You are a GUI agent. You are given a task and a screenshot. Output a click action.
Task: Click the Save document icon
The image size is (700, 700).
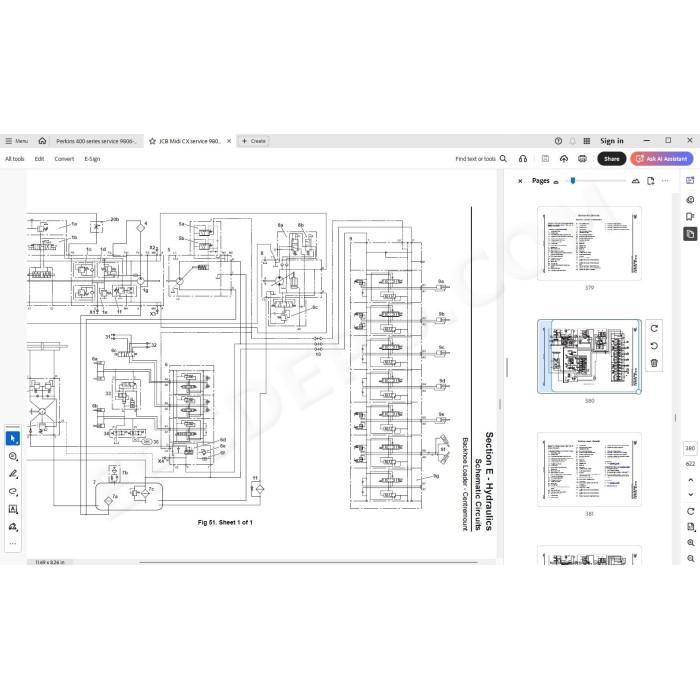click(x=545, y=159)
